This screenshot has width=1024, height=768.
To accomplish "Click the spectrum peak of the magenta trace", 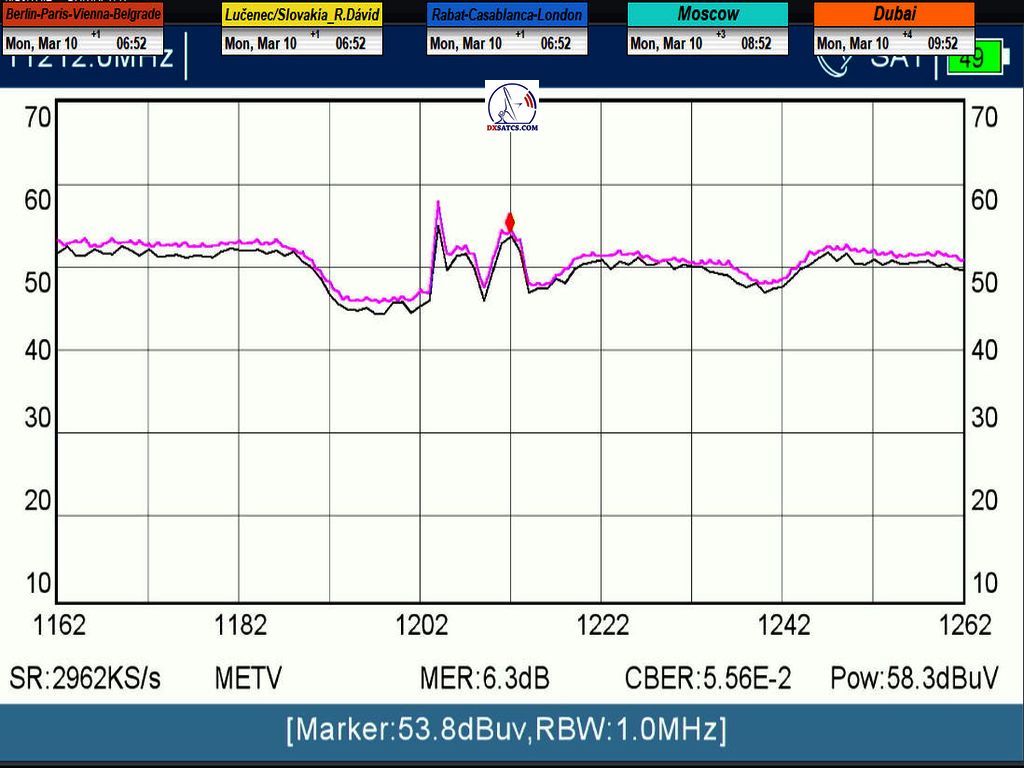I will coord(438,203).
